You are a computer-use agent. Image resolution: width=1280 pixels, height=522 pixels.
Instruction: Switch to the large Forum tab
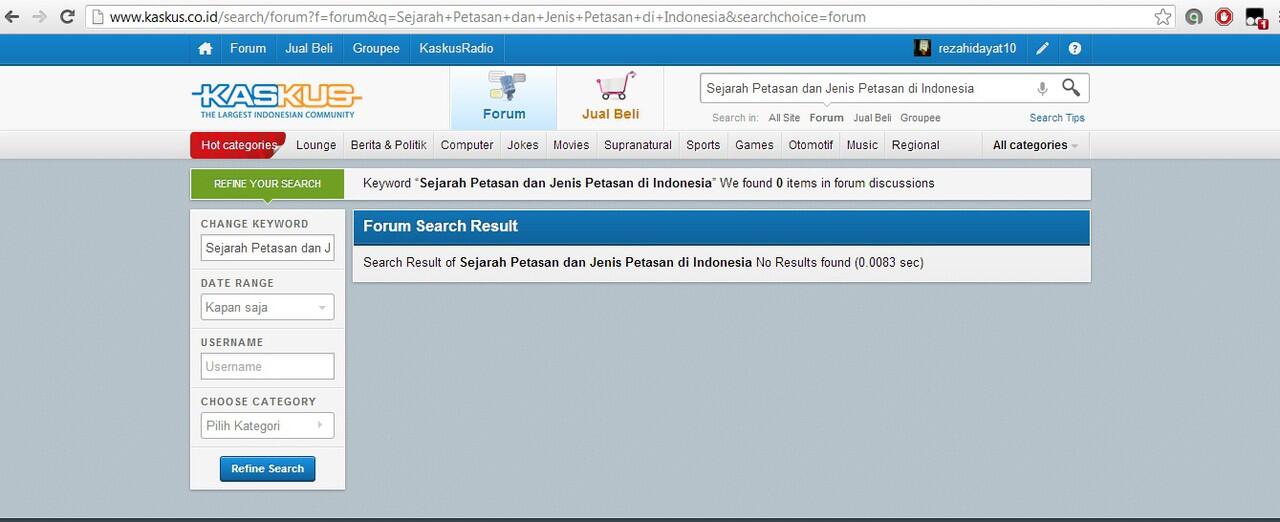click(504, 98)
